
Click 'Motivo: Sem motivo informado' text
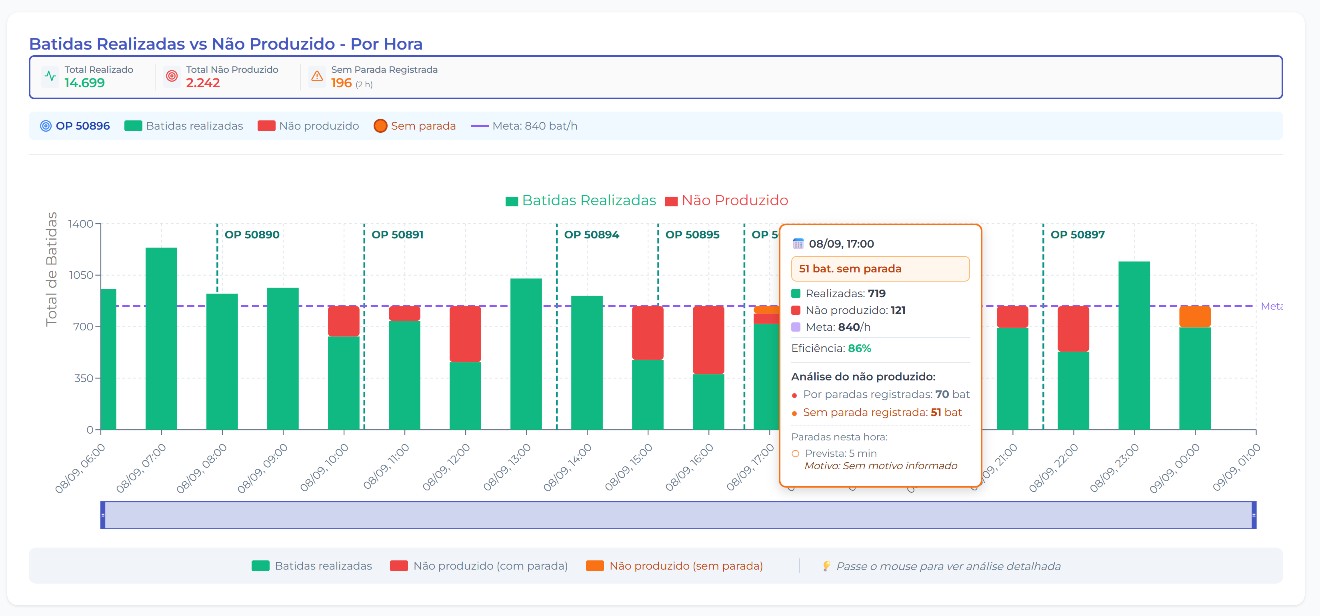coord(880,466)
